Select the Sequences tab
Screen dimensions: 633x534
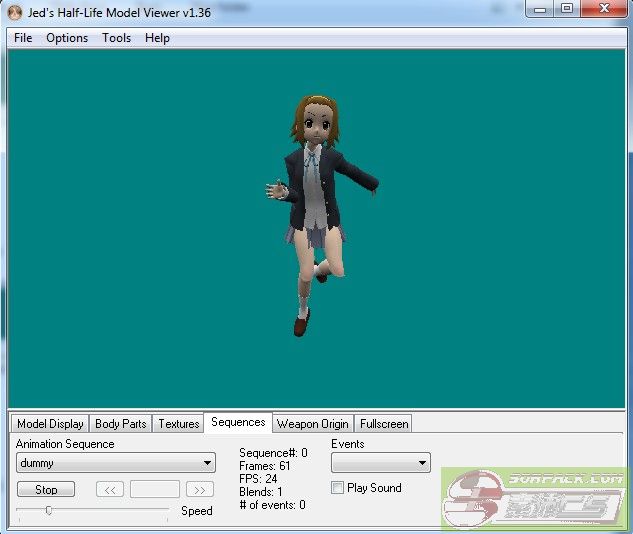pyautogui.click(x=238, y=422)
